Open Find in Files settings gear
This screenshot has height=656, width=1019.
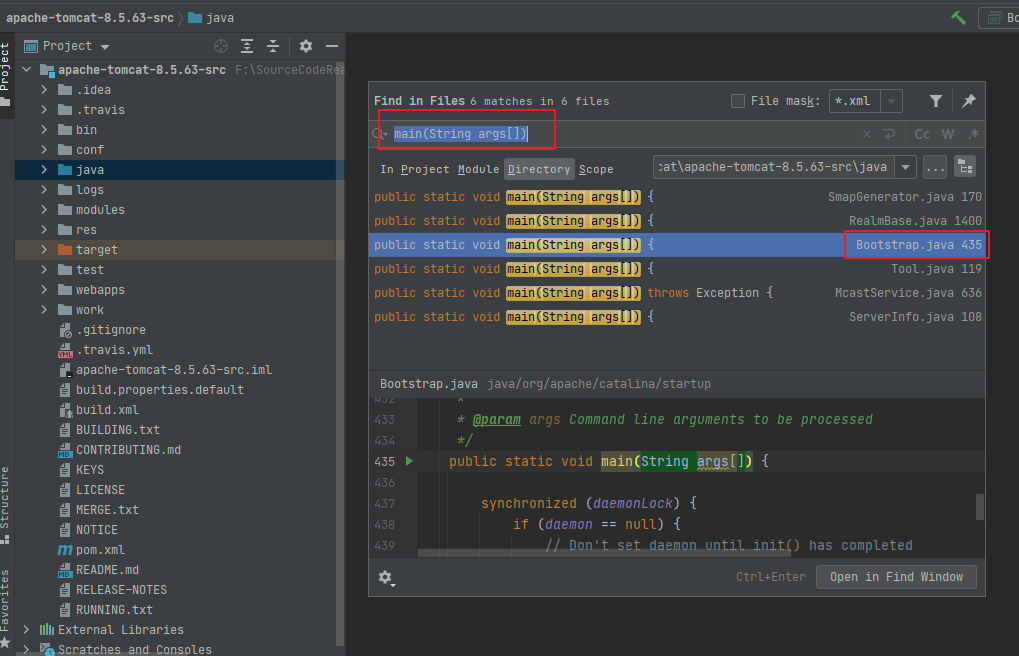point(386,577)
